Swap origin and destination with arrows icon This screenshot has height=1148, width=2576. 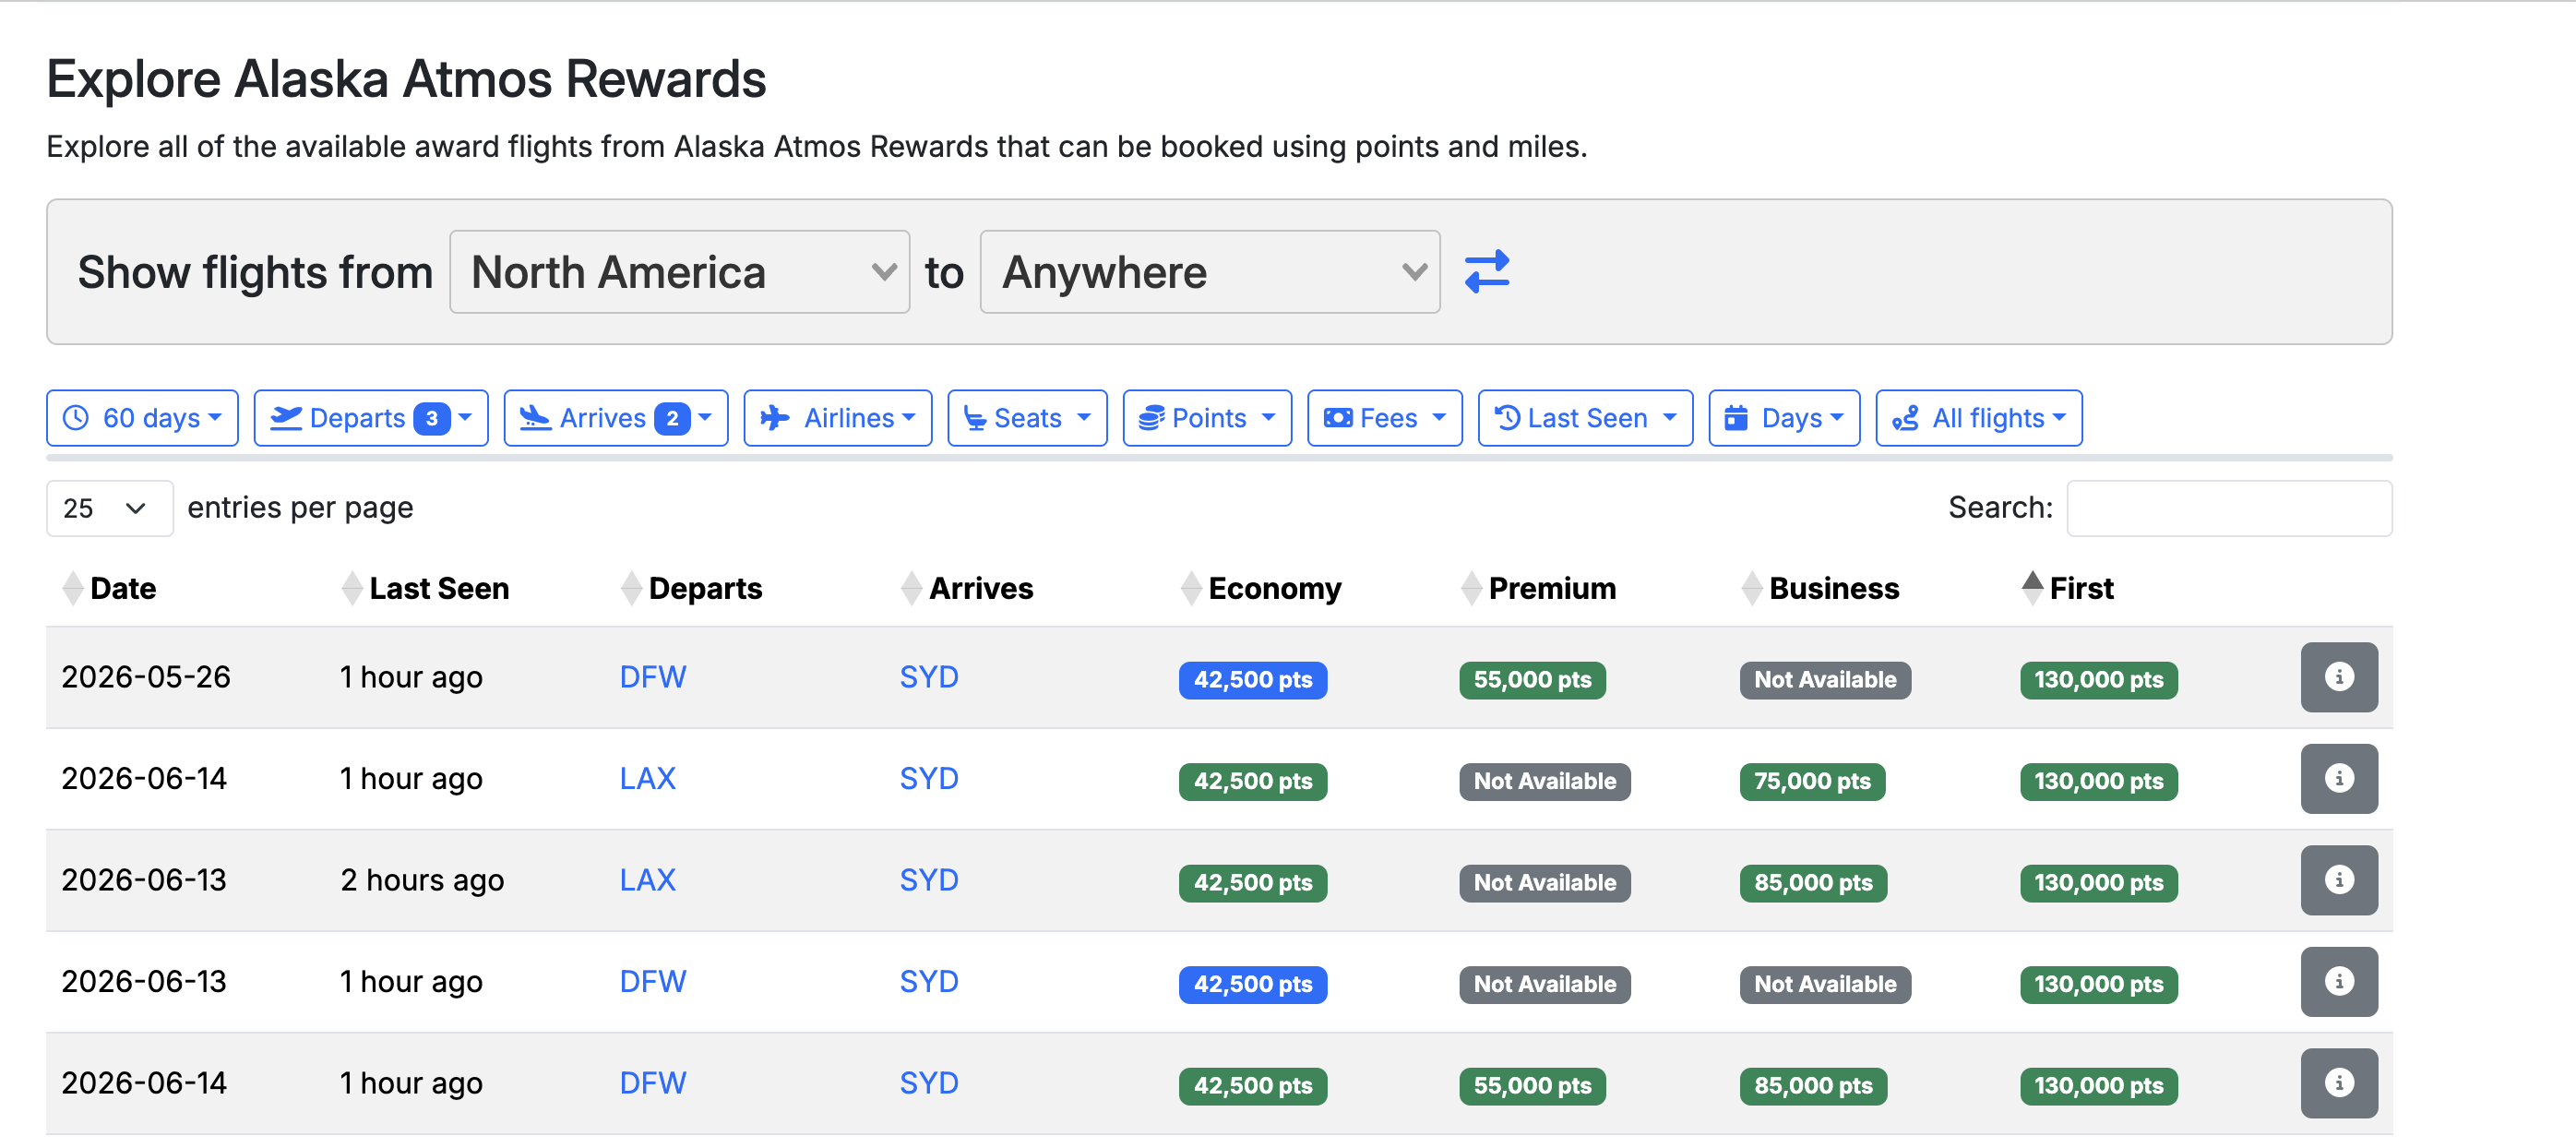(x=1487, y=272)
